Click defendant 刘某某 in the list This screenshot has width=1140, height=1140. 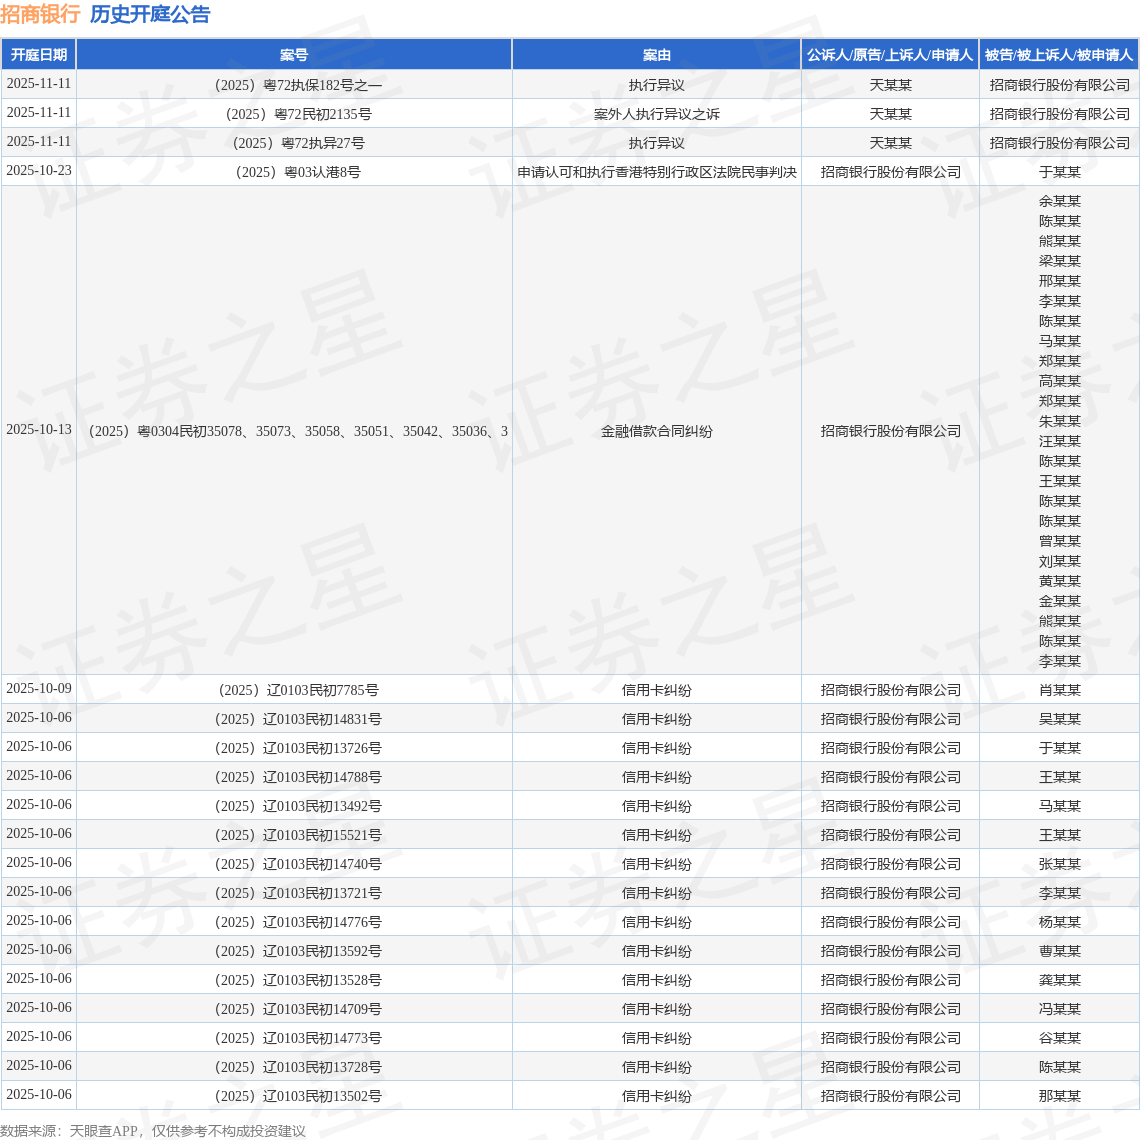point(1059,561)
